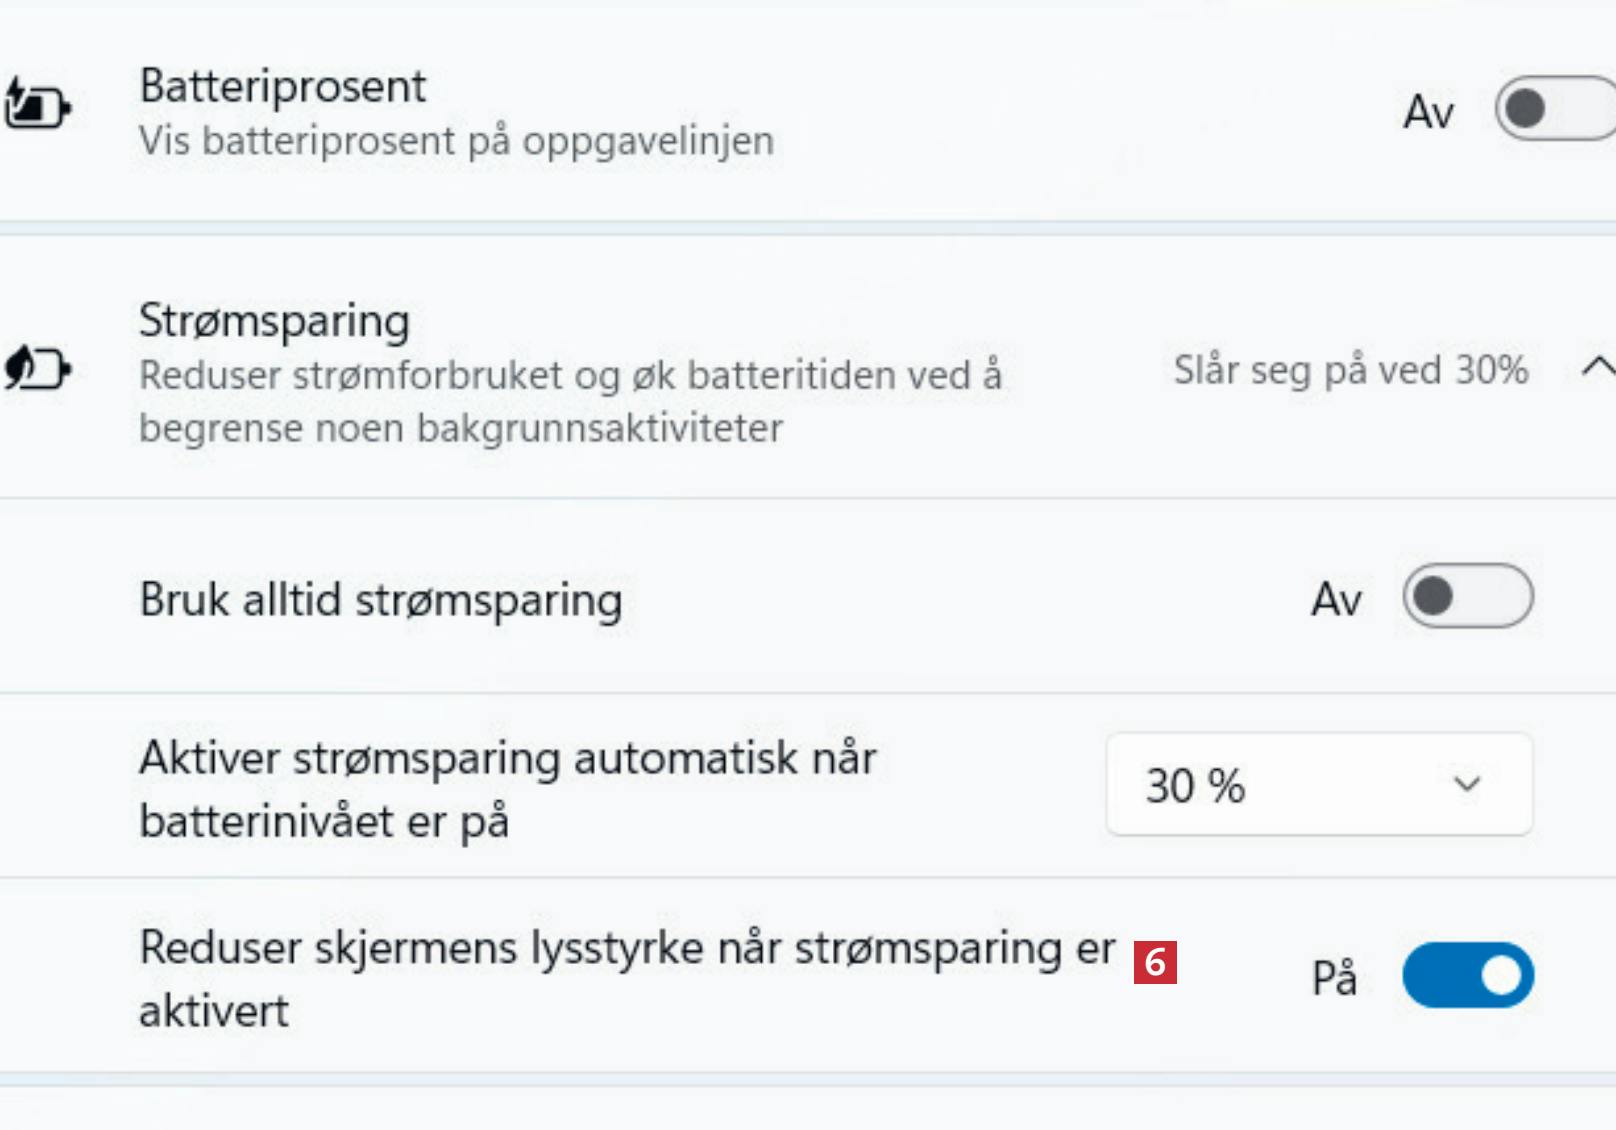Open the 30 % battery level dropdown
The width and height of the screenshot is (1616, 1130).
[x=1318, y=785]
